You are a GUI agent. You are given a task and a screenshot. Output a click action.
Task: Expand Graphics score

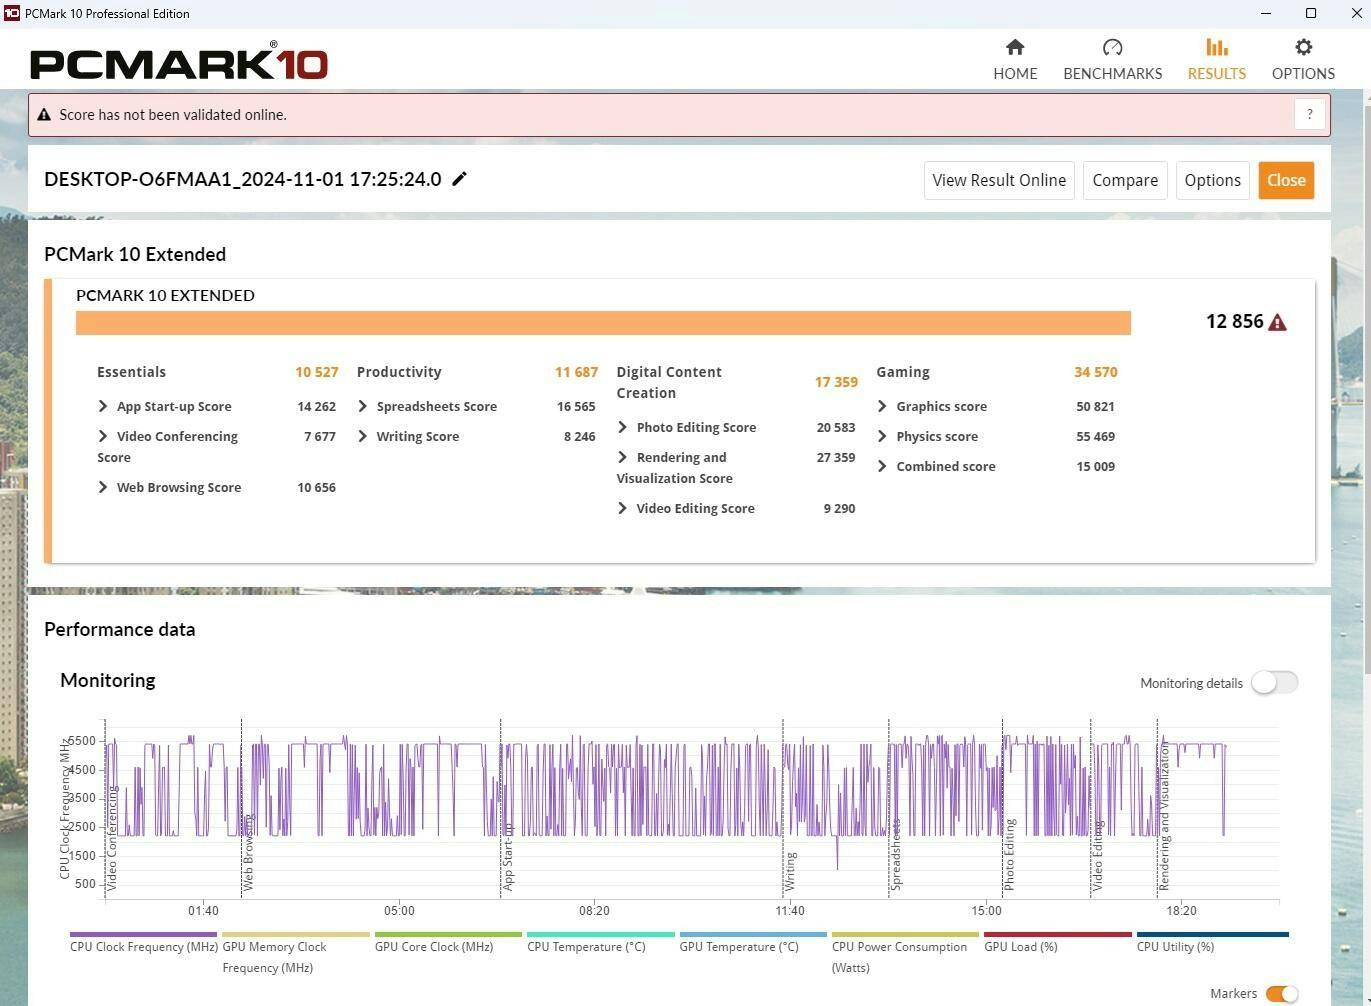point(882,406)
